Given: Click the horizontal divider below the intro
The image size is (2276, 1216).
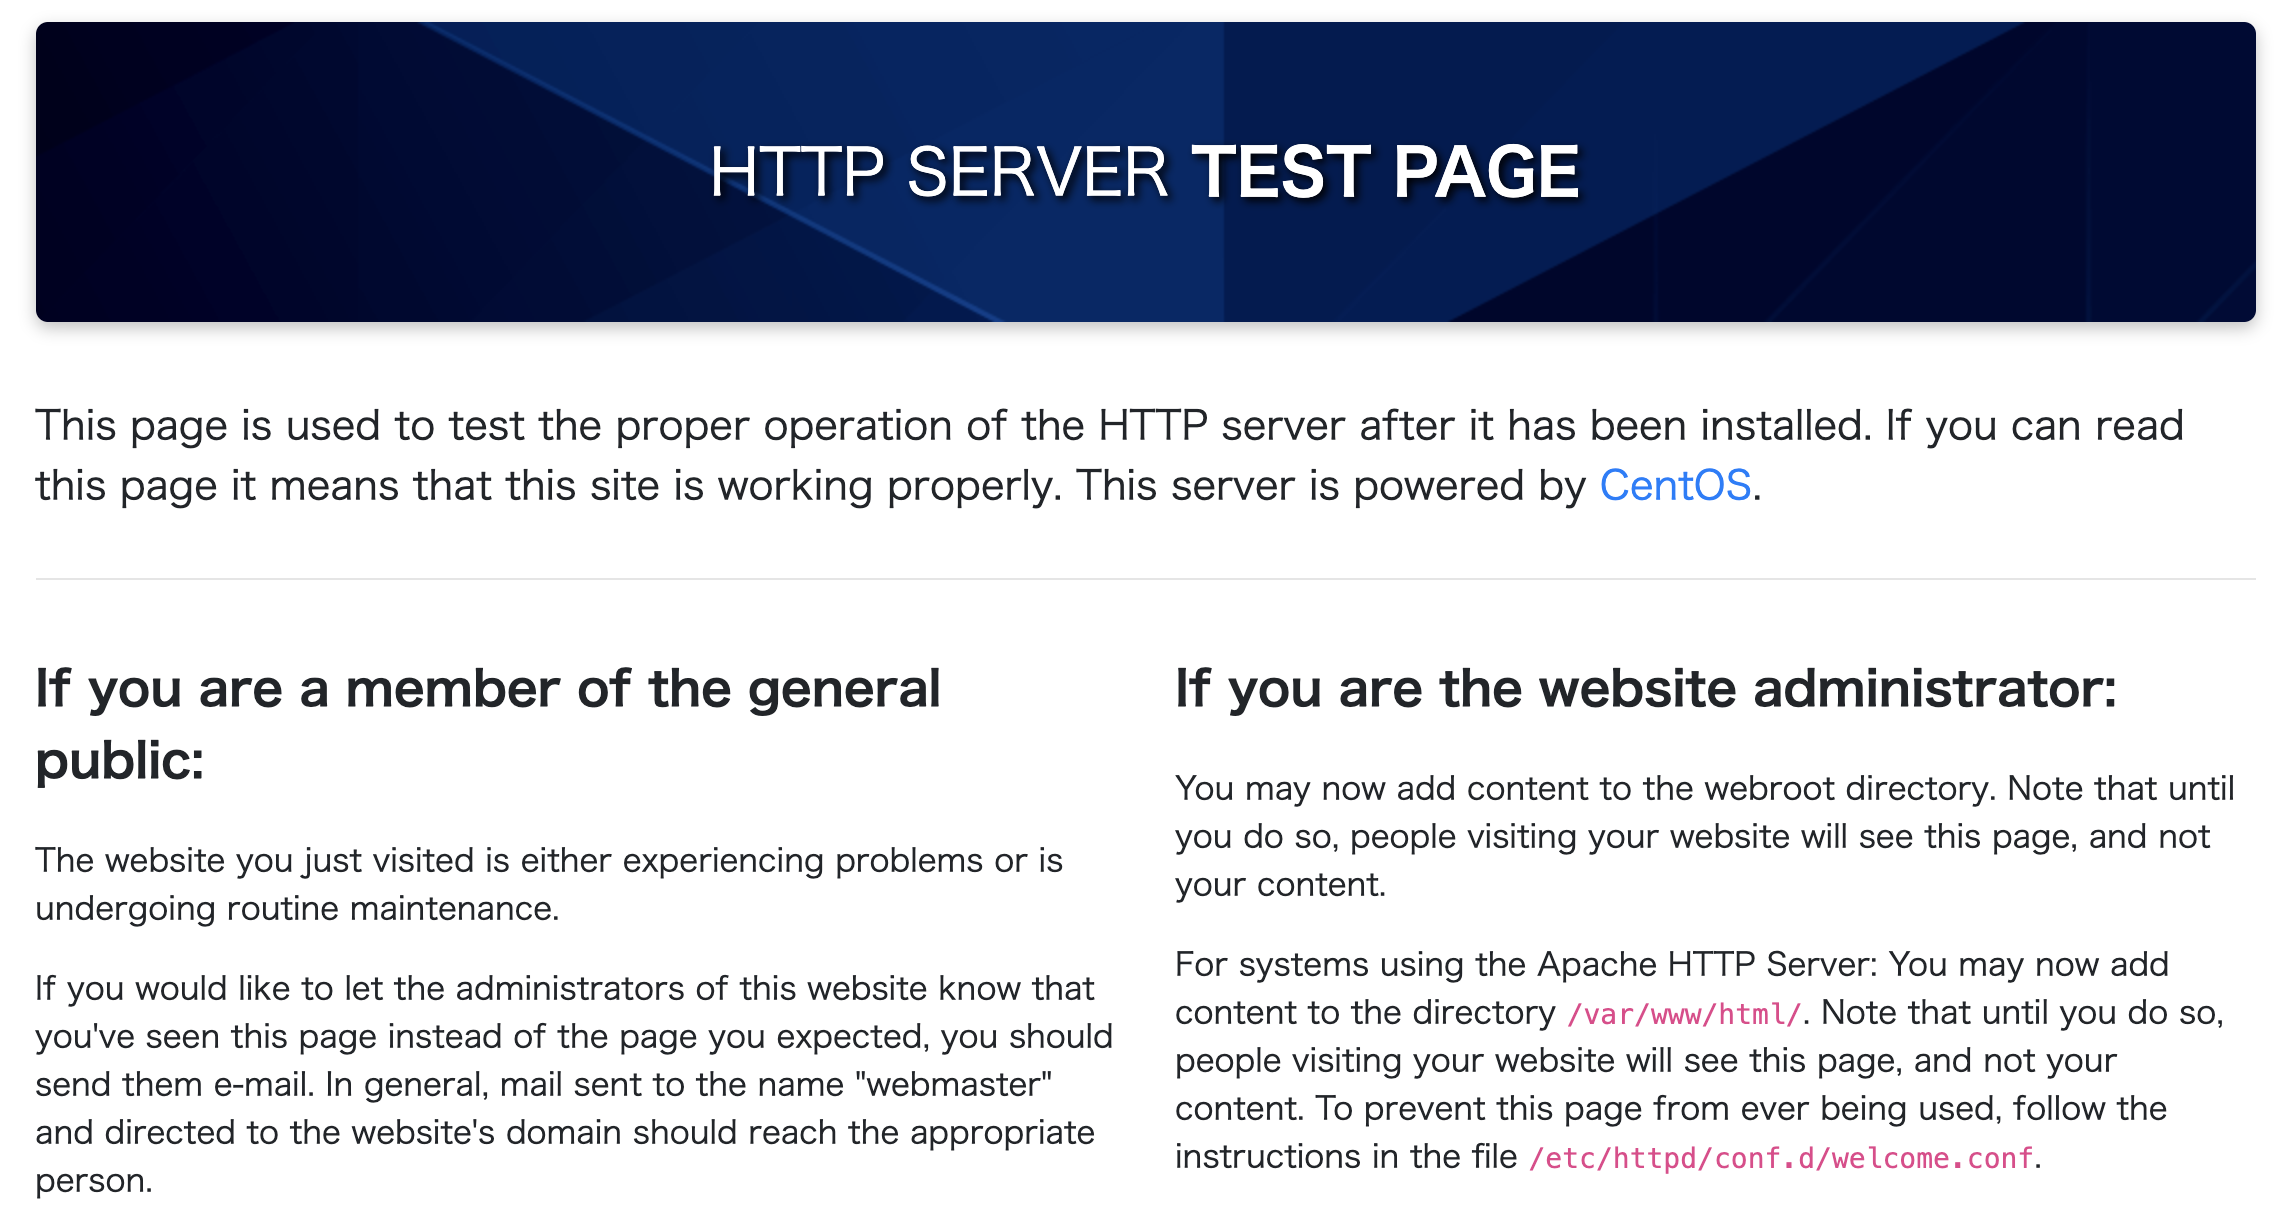Looking at the screenshot, I should (x=1144, y=578).
